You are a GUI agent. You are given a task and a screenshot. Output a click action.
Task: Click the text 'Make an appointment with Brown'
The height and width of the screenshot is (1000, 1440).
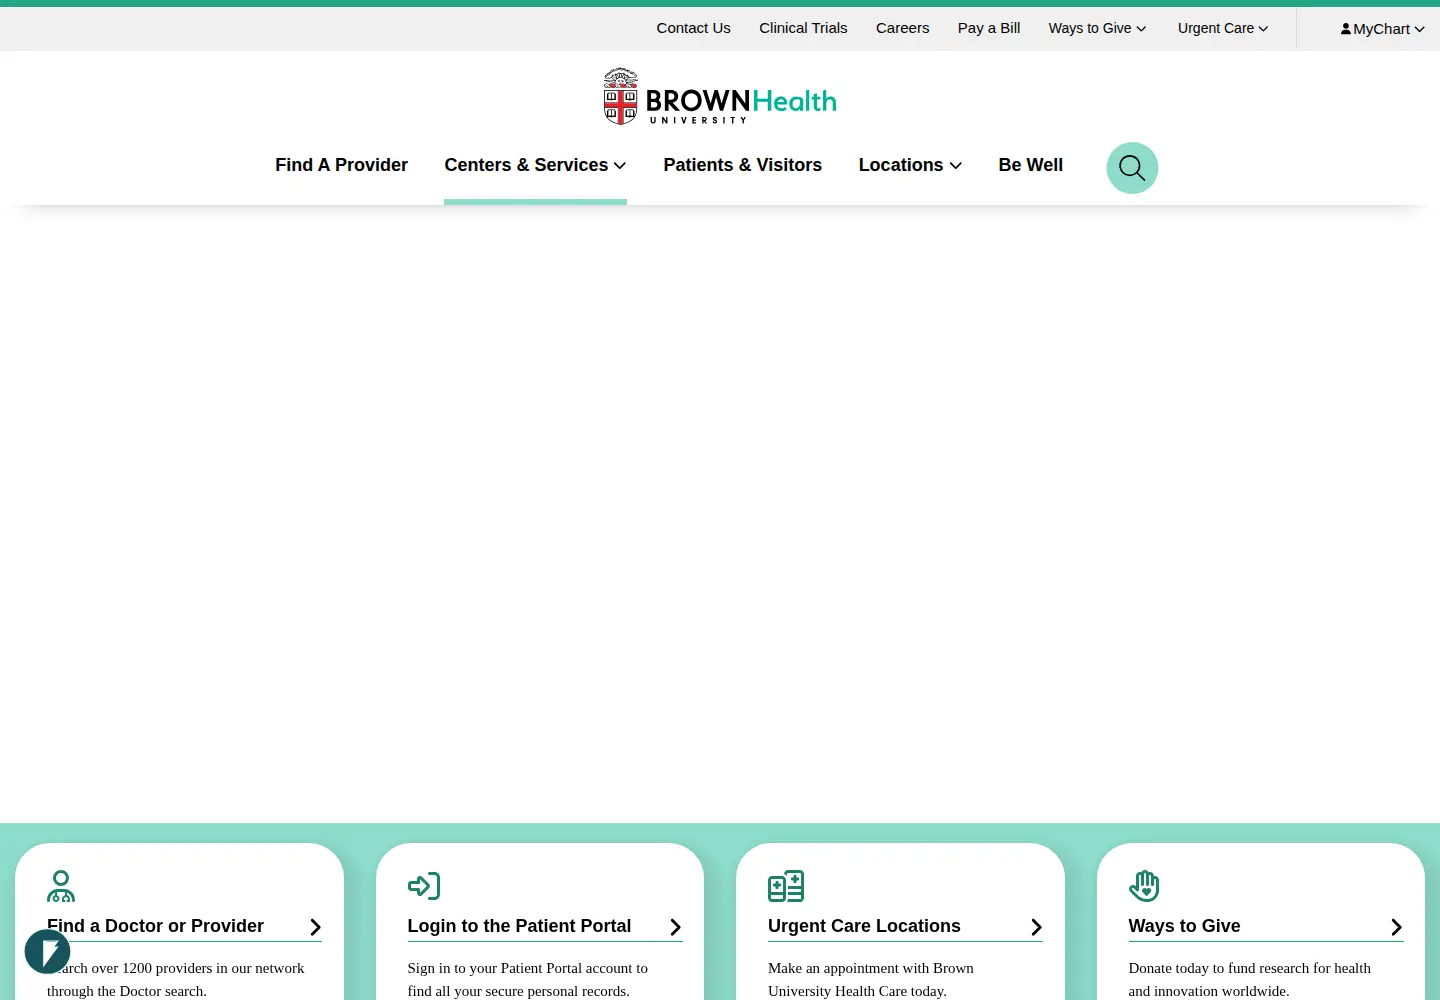871,968
